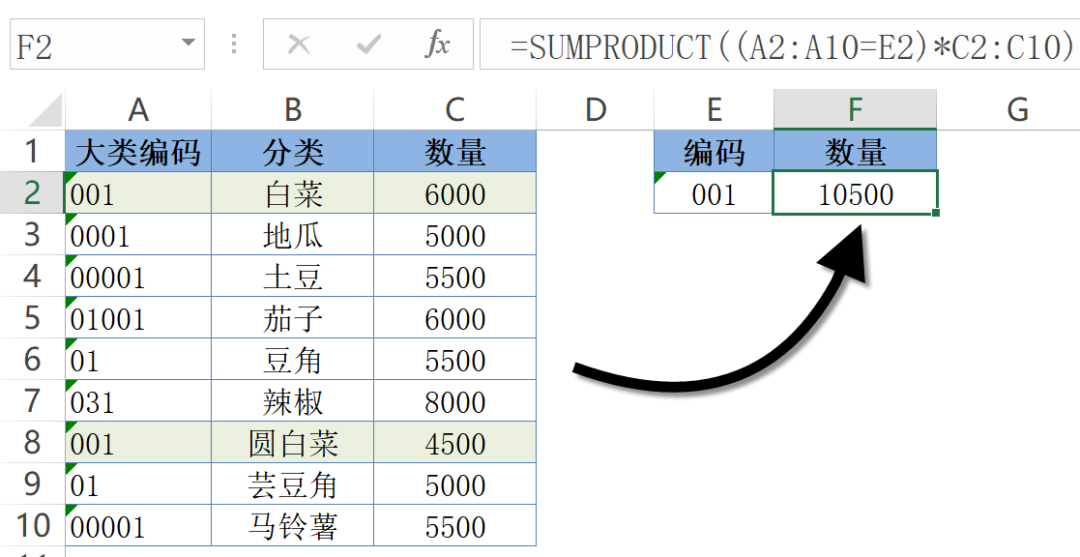
Task: Click lookup code cell E2 with 001
Action: tap(714, 193)
